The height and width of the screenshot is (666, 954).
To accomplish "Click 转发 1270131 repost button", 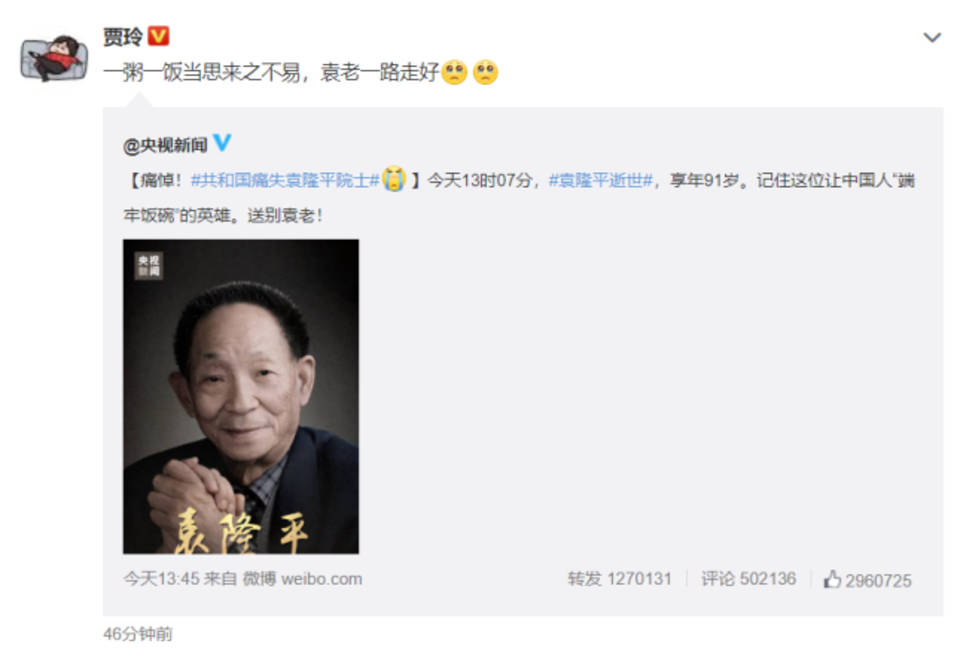I will pos(619,578).
